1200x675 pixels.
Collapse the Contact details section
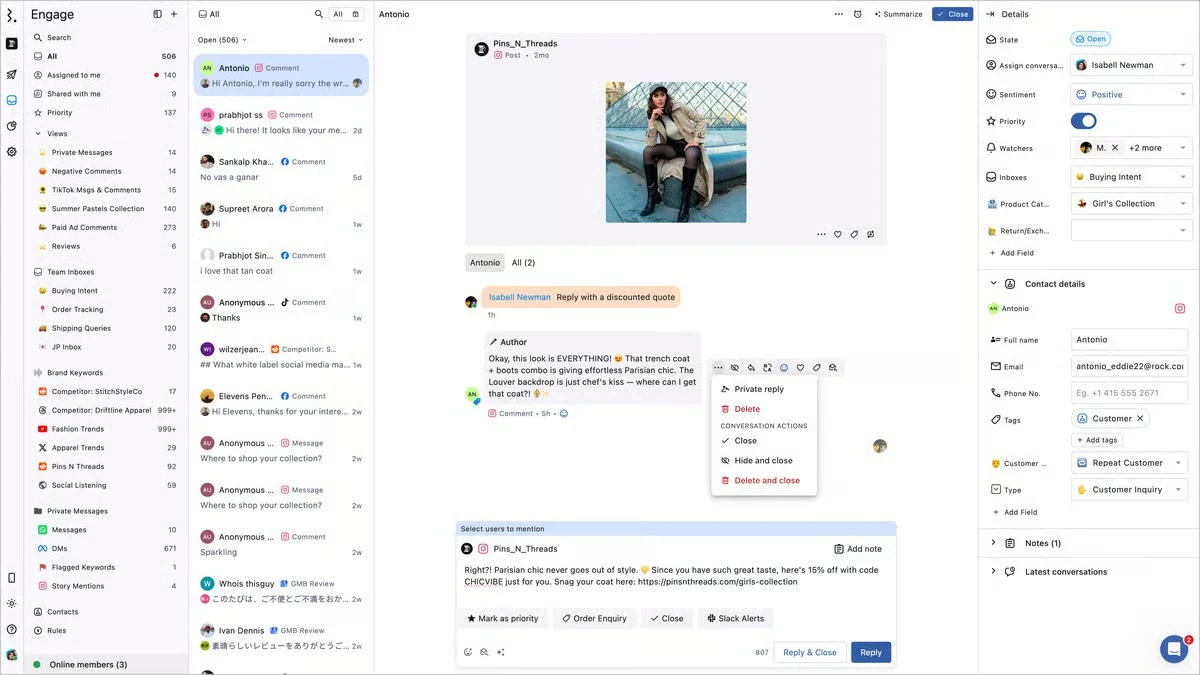[x=993, y=284]
